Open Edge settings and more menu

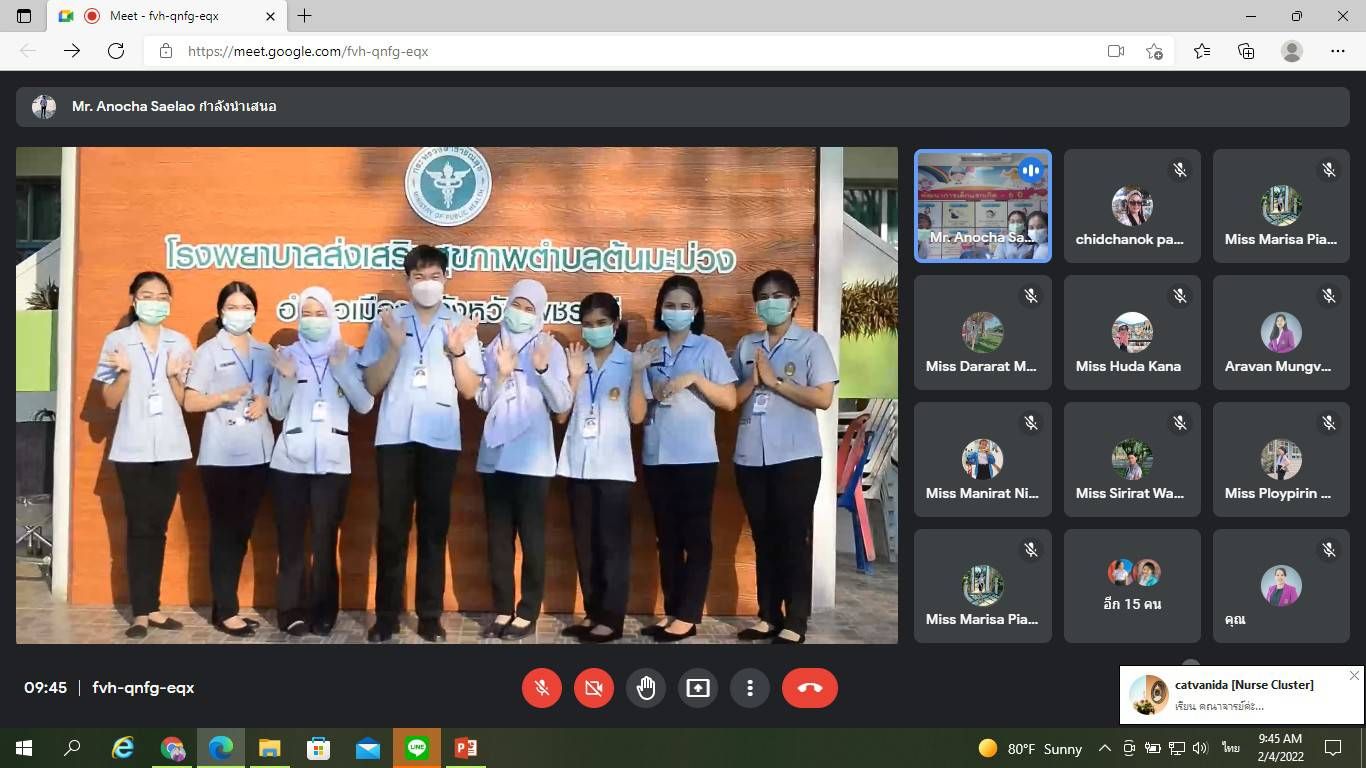coord(1338,51)
